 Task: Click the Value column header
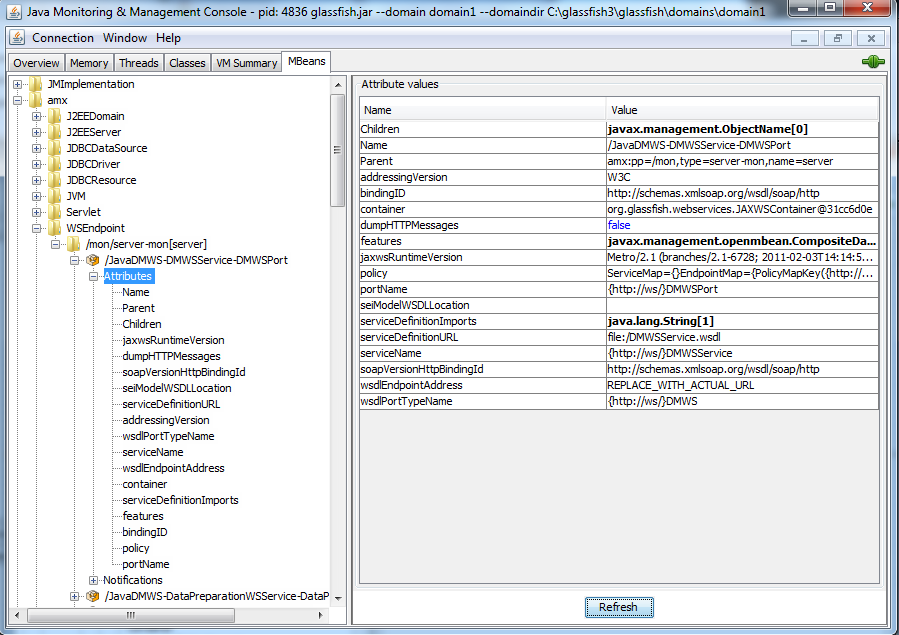[742, 110]
